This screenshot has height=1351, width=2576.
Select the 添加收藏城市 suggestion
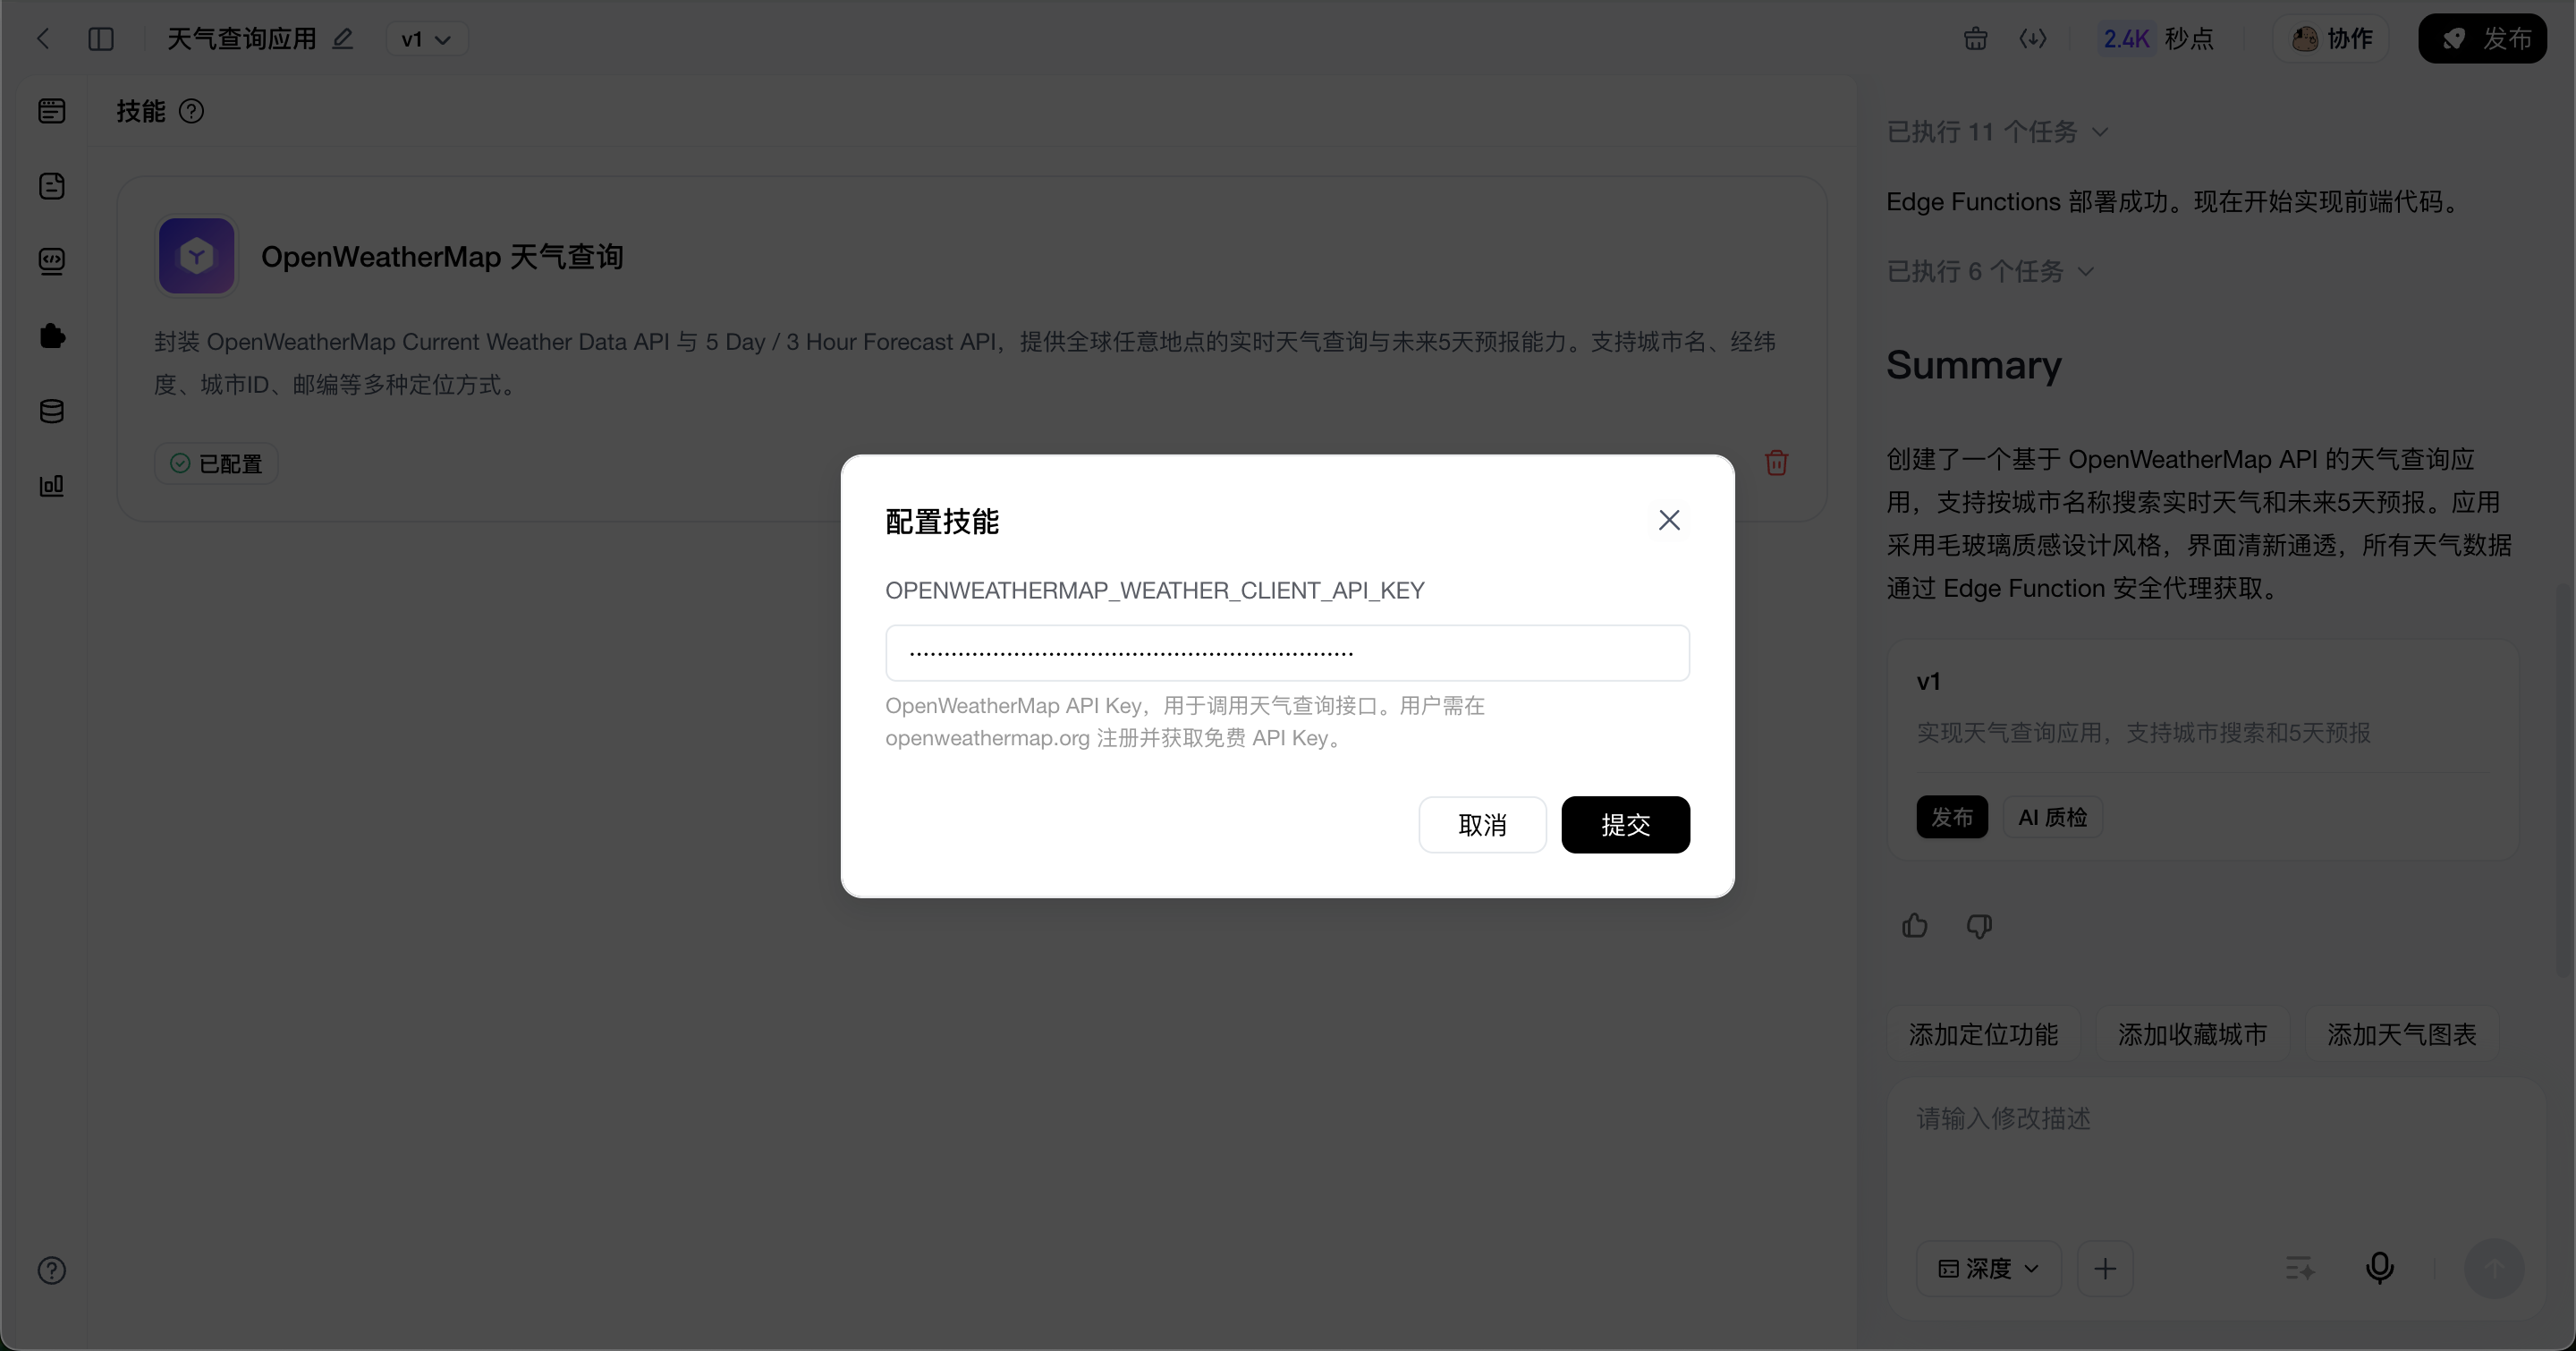2192,1034
